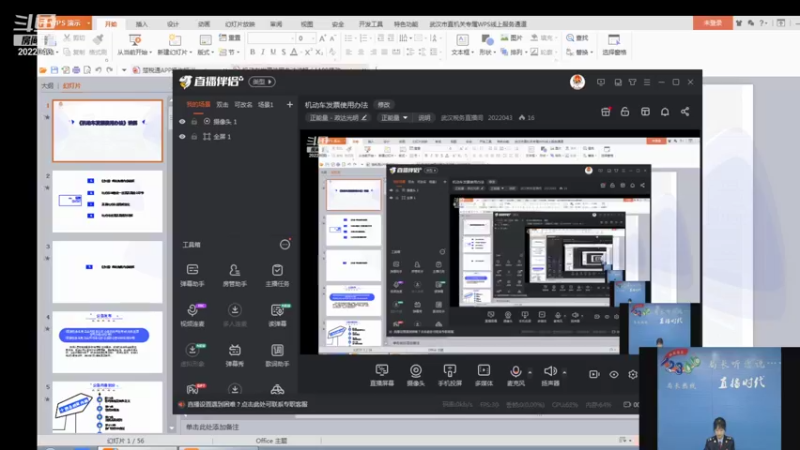Image resolution: width=800 pixels, height=450 pixels.
Task: Click the notes field 单击此处添加备注
Action: click(212, 427)
